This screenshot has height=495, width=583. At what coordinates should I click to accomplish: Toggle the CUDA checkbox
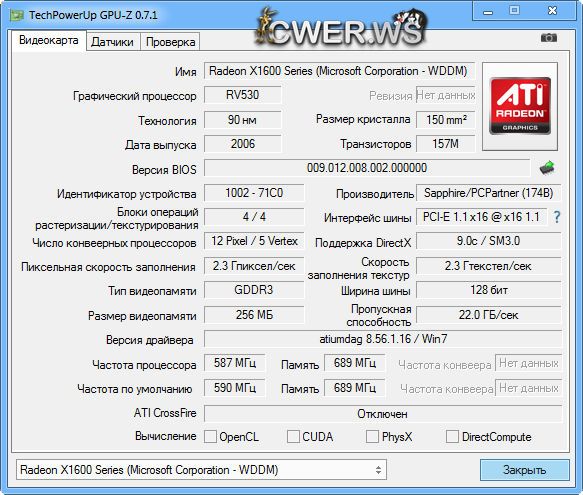click(293, 436)
